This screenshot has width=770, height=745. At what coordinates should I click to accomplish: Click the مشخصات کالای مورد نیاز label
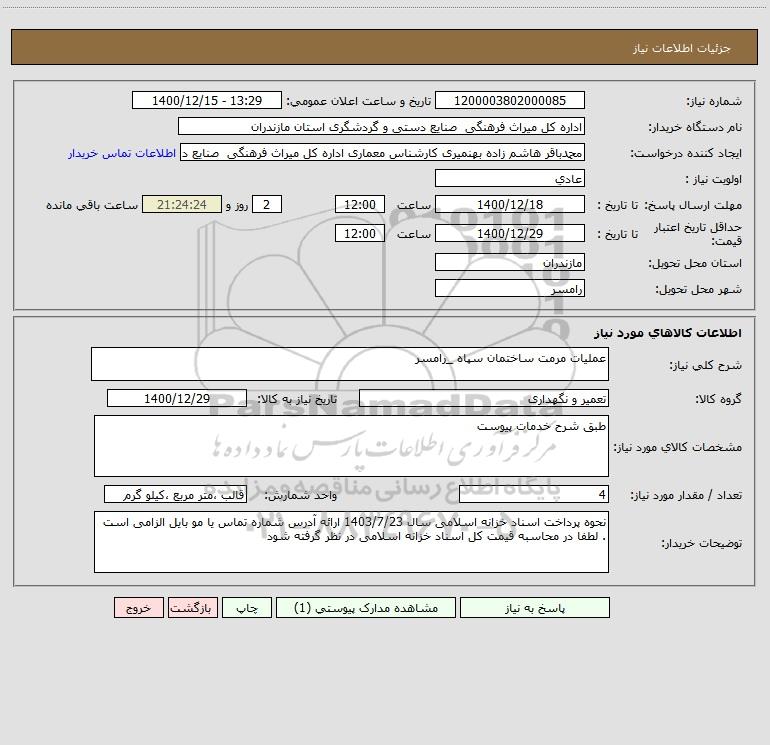(x=678, y=447)
